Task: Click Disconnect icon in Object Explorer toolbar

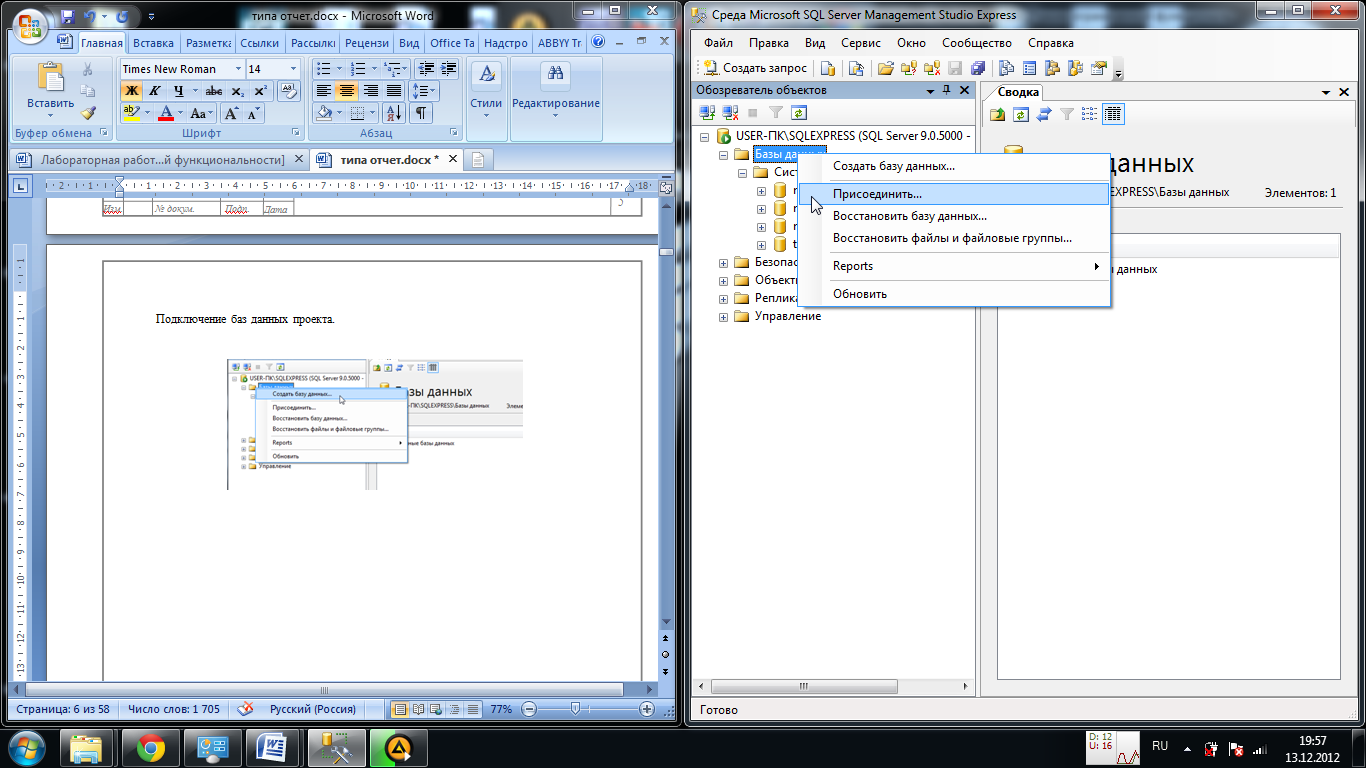Action: click(731, 113)
